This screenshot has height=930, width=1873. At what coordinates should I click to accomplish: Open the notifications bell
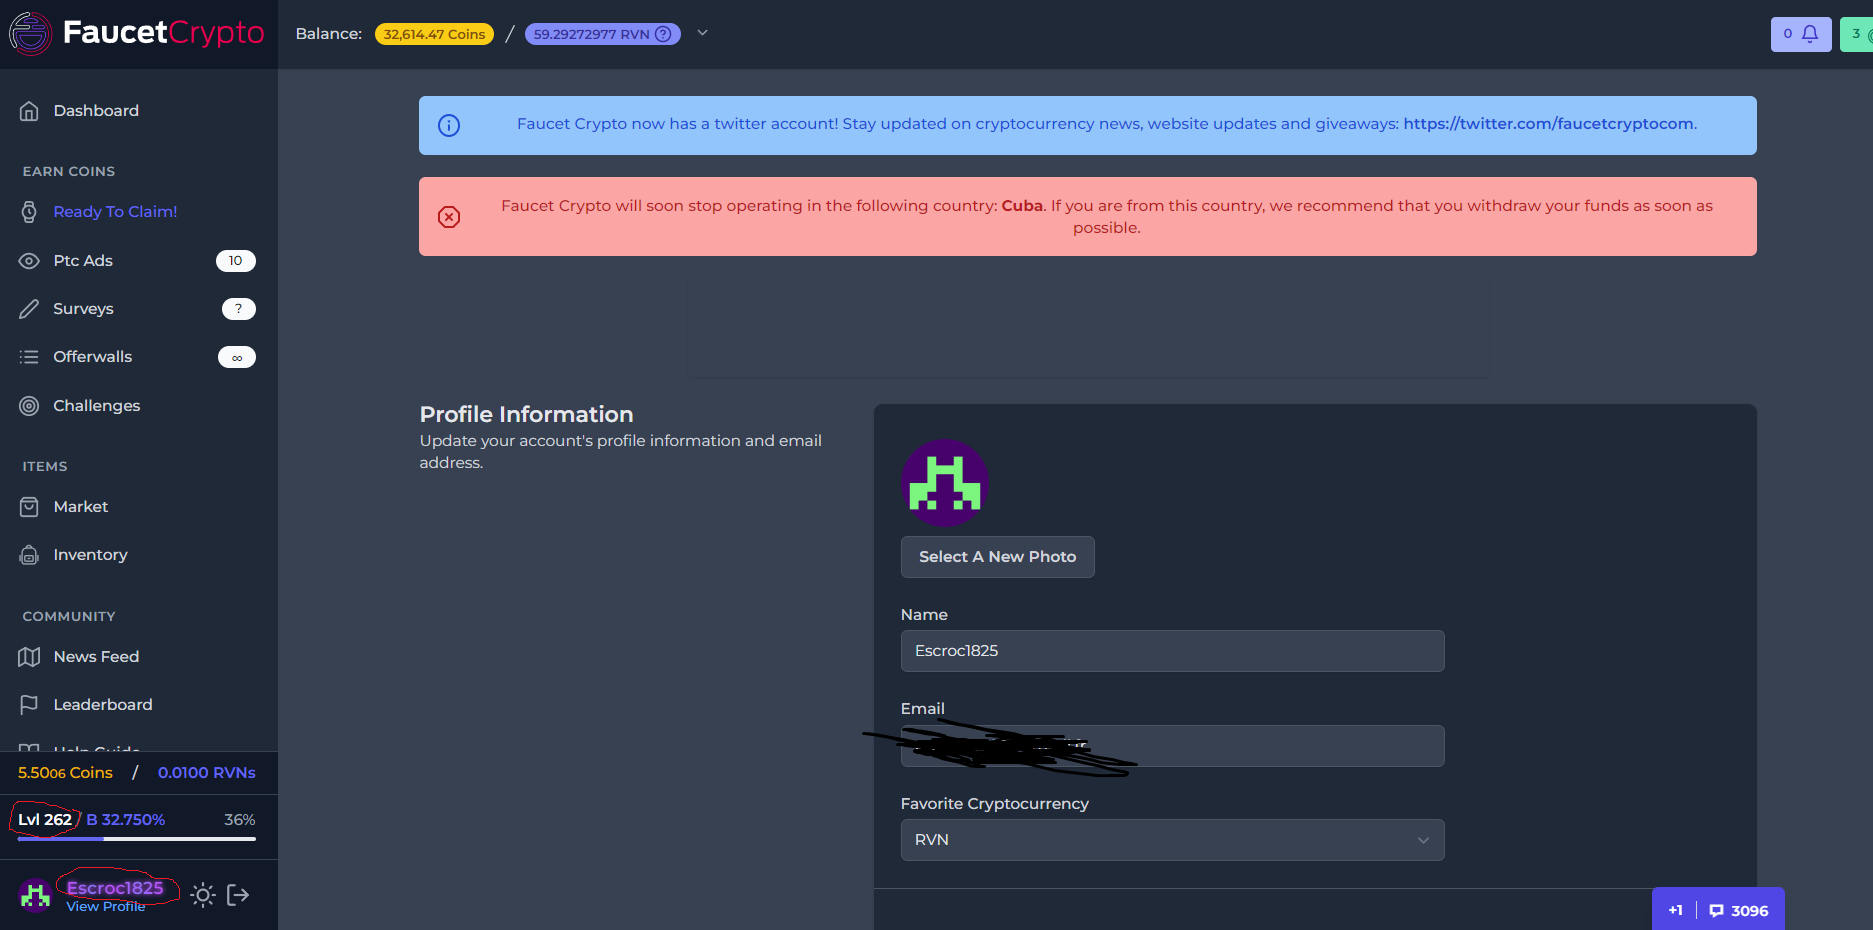(1809, 34)
